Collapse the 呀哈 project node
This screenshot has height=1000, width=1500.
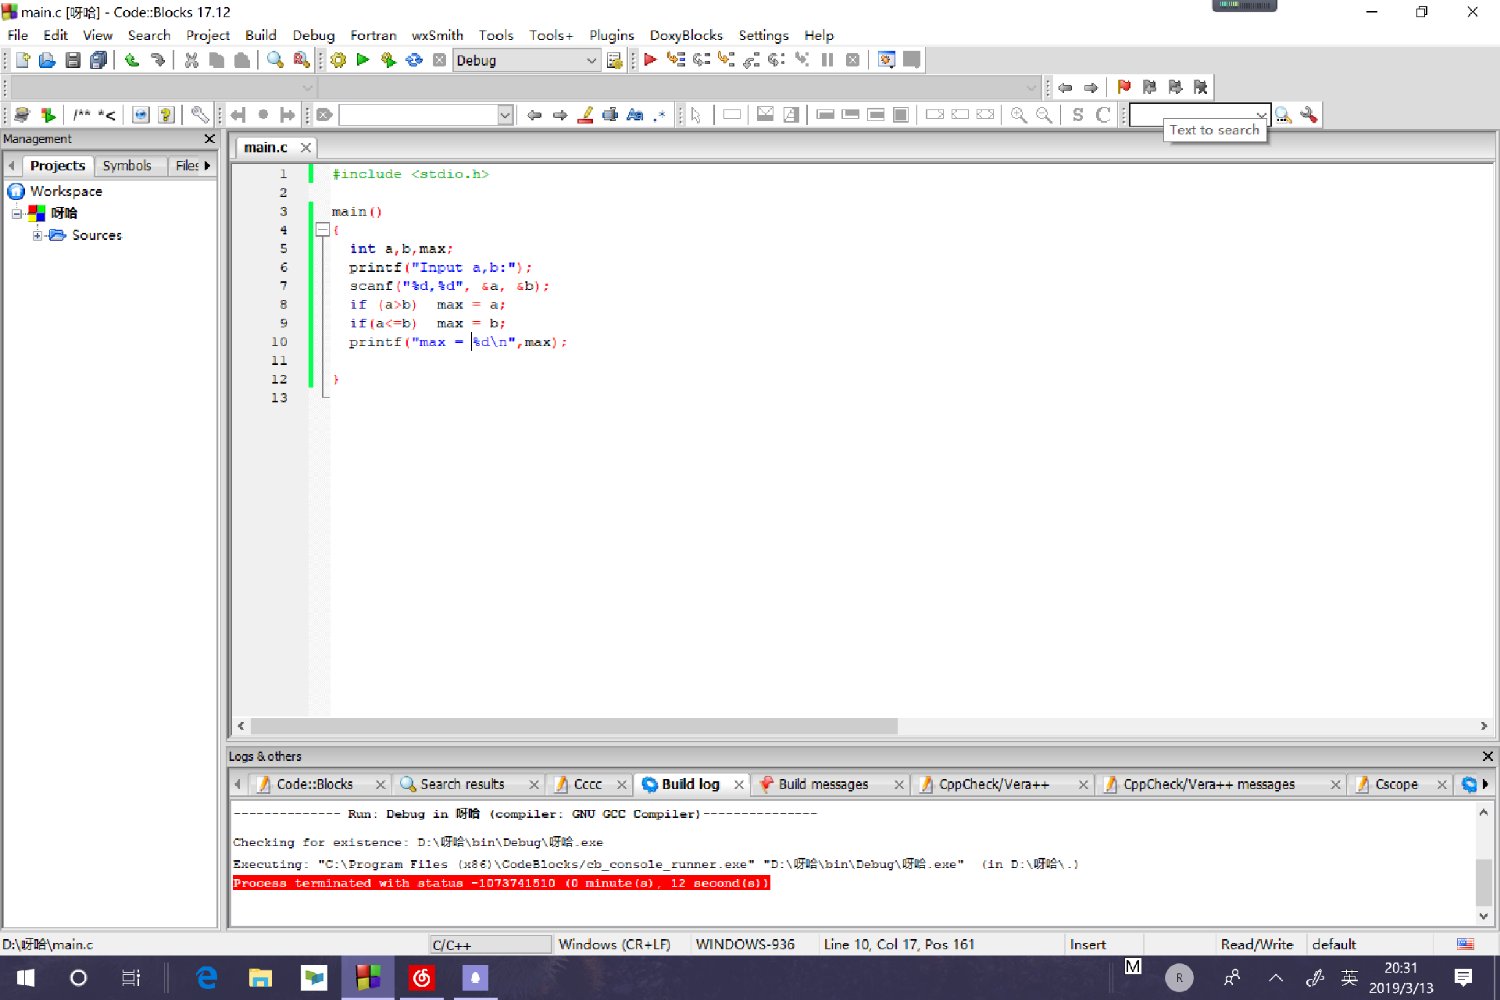pos(16,213)
